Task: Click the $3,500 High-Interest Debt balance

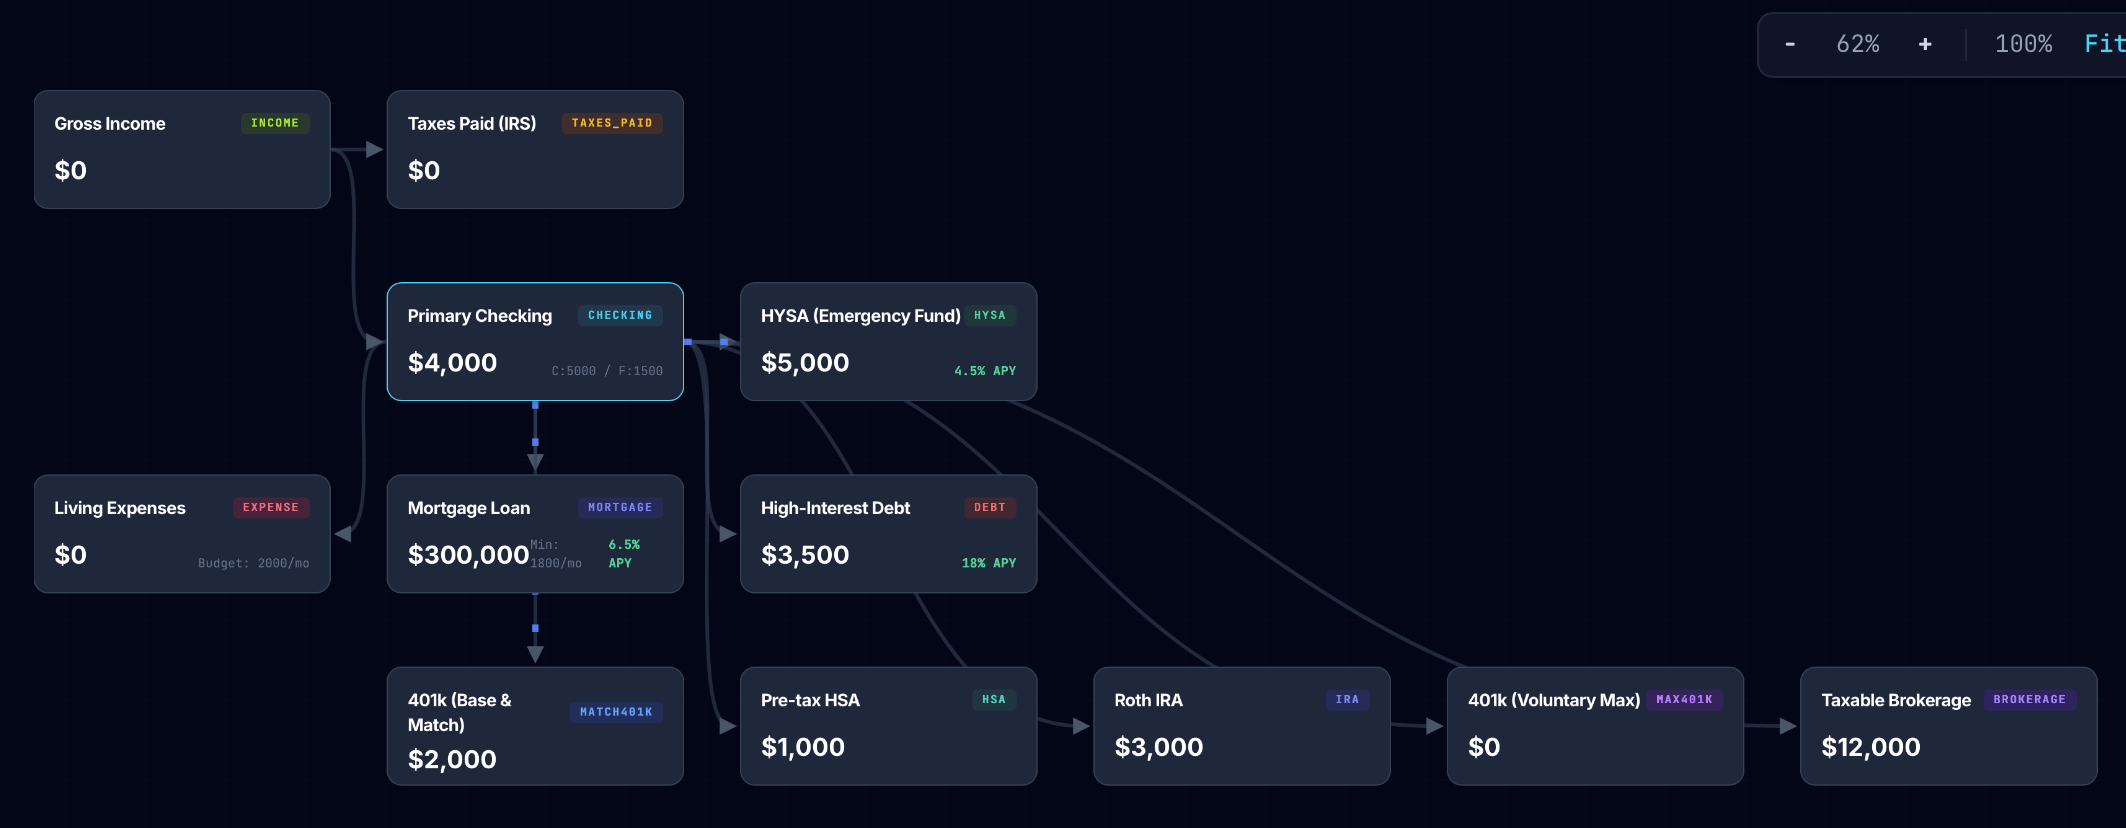Action: (x=805, y=555)
